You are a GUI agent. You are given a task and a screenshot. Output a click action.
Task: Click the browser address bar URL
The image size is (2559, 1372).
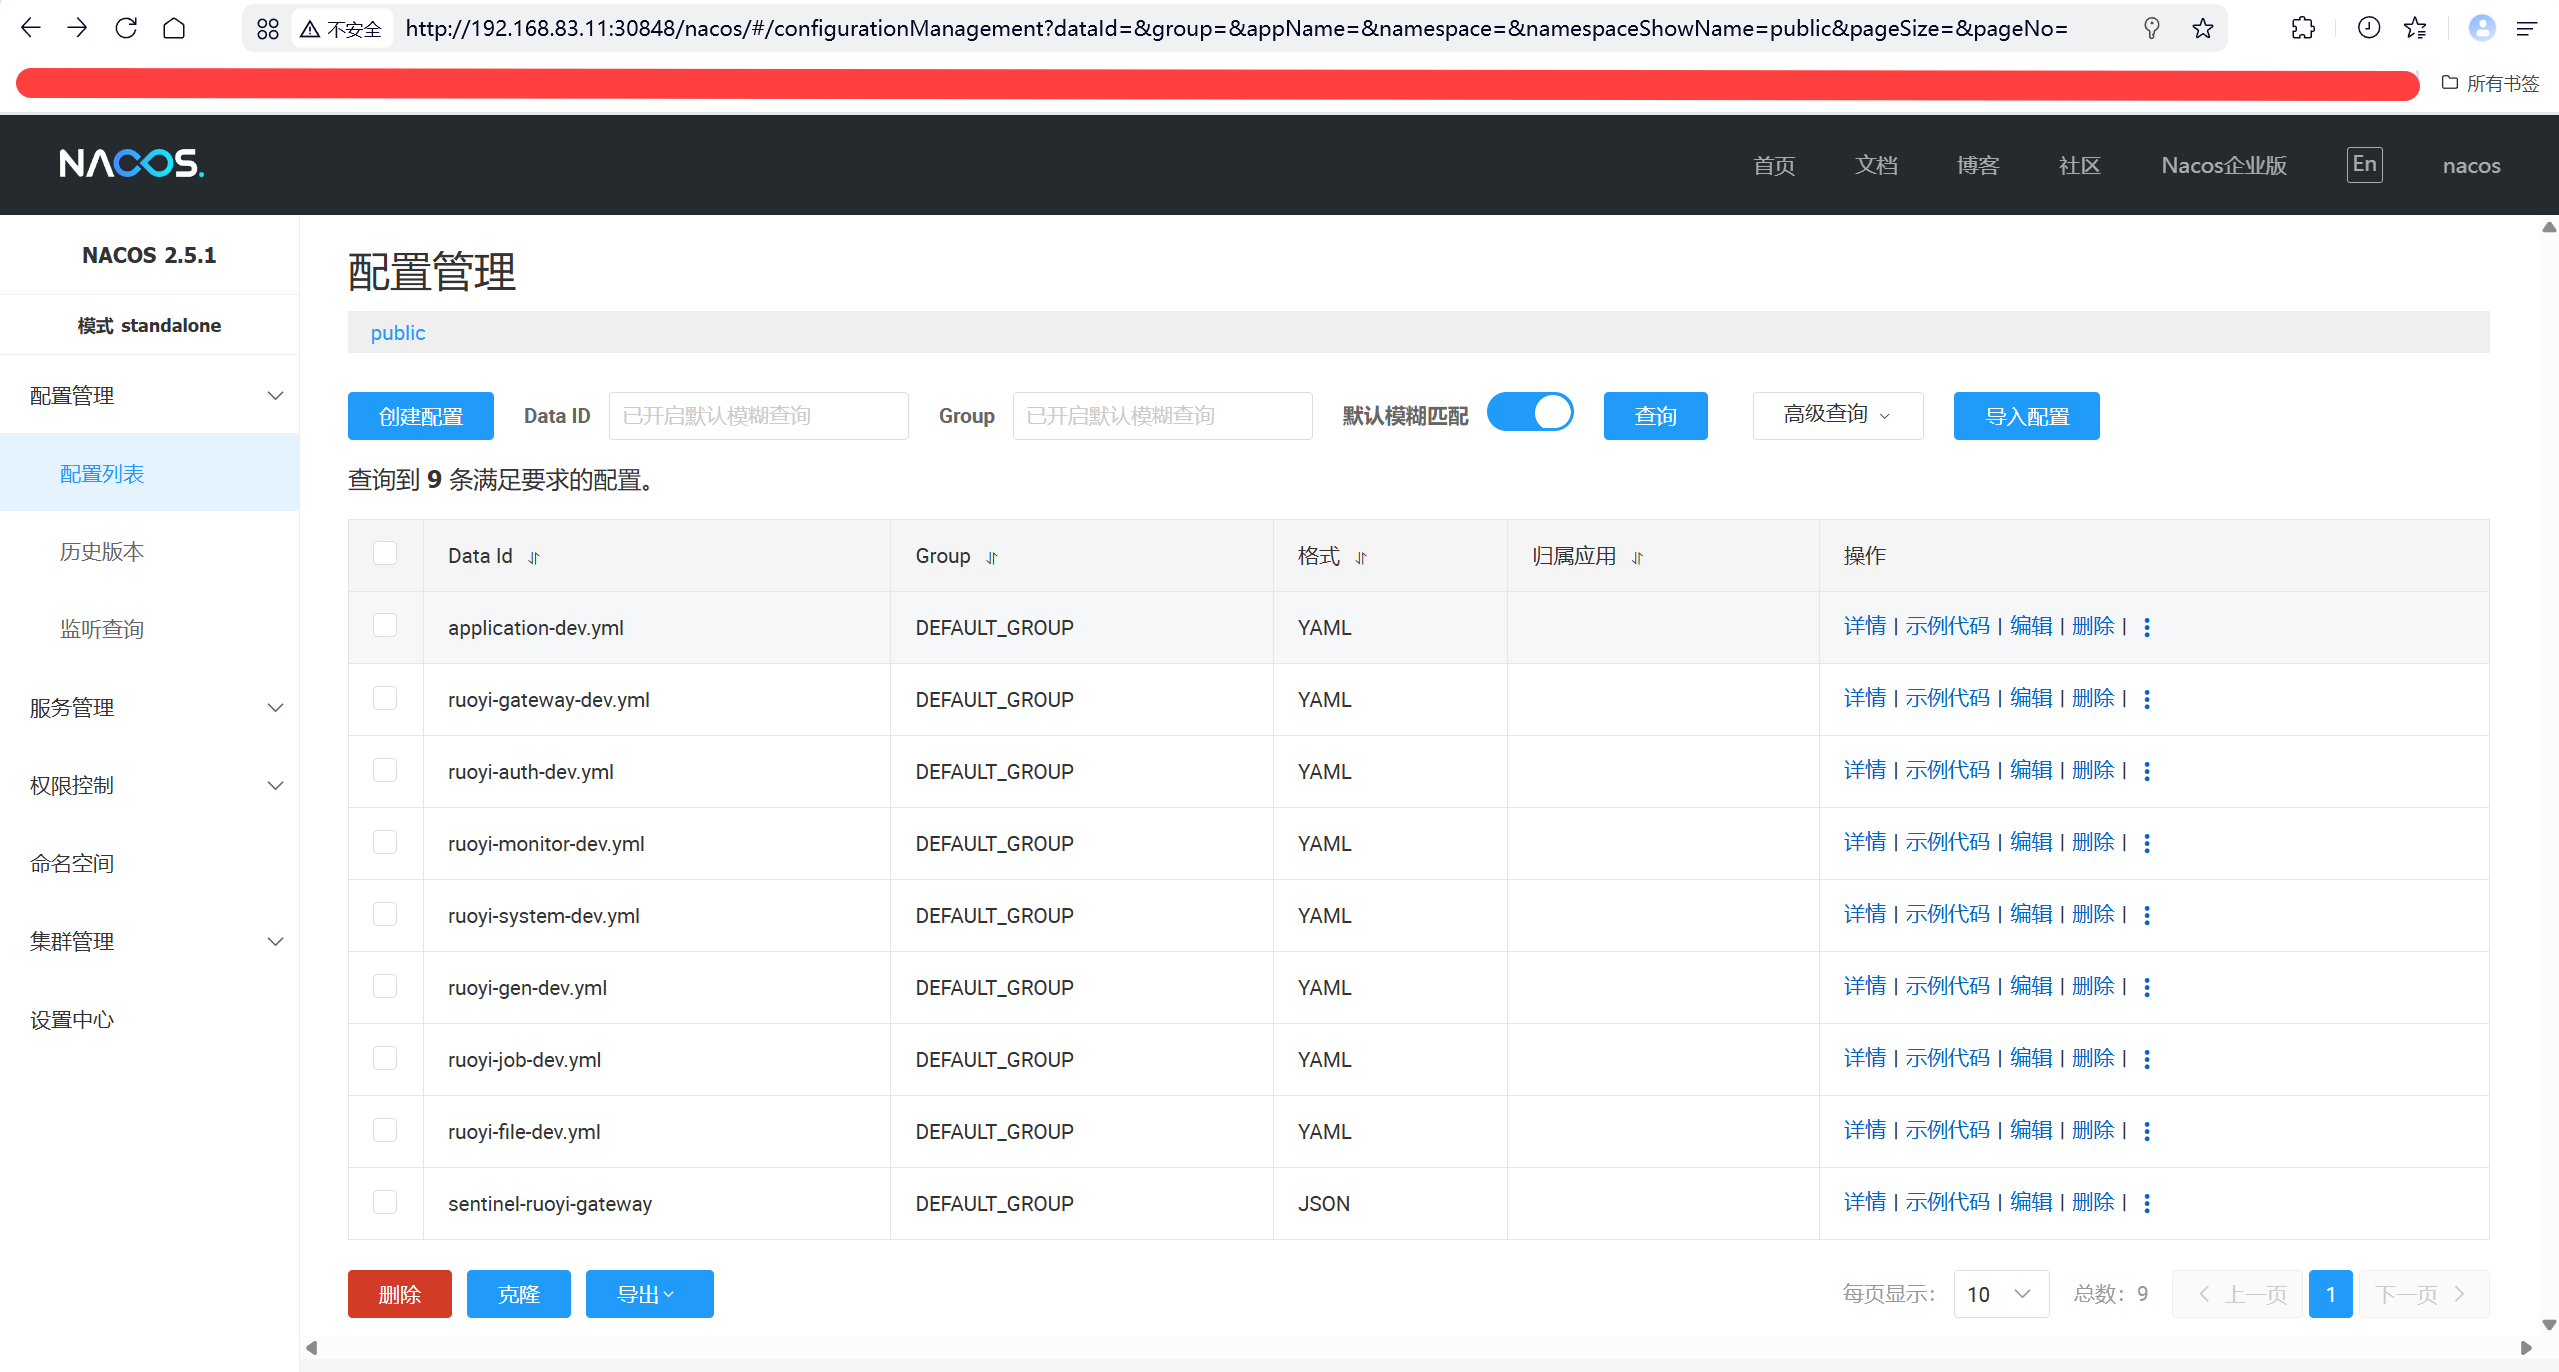1236,29
